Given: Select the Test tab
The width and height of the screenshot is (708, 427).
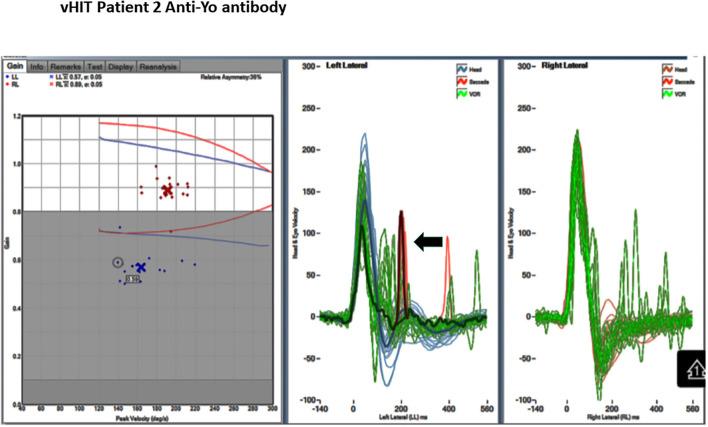Looking at the screenshot, I should 95,66.
